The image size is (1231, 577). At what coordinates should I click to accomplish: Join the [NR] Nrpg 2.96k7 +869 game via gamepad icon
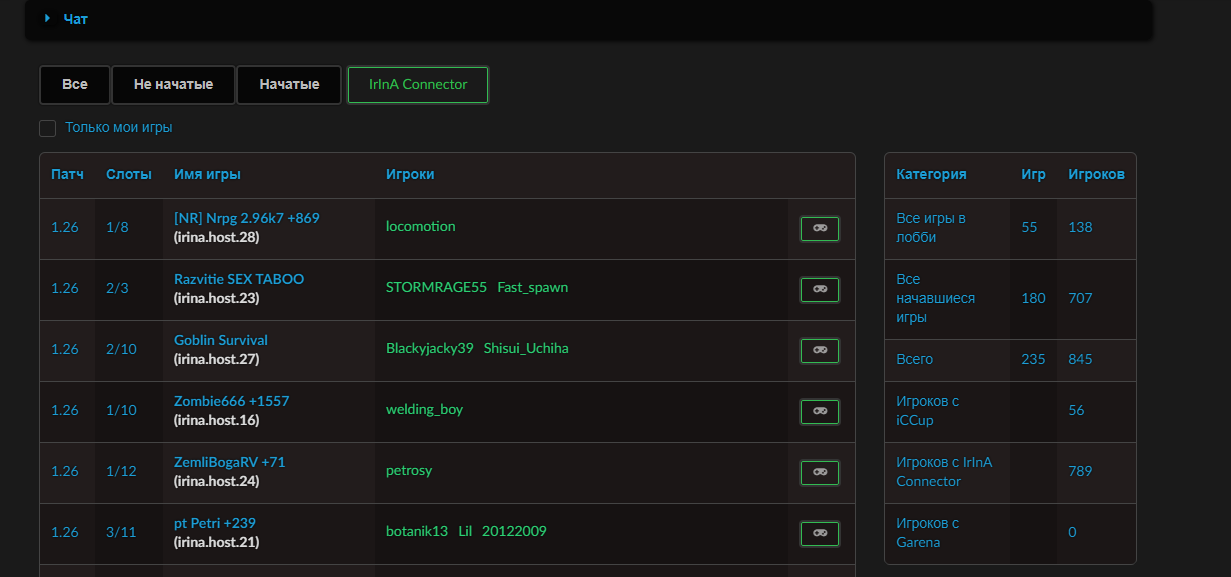tap(820, 229)
